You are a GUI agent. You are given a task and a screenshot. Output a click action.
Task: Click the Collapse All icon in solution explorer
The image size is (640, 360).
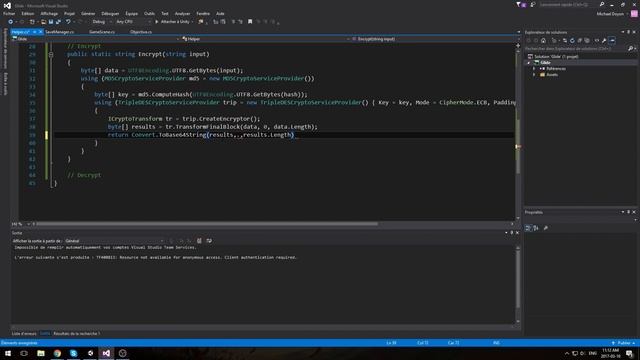point(580,40)
